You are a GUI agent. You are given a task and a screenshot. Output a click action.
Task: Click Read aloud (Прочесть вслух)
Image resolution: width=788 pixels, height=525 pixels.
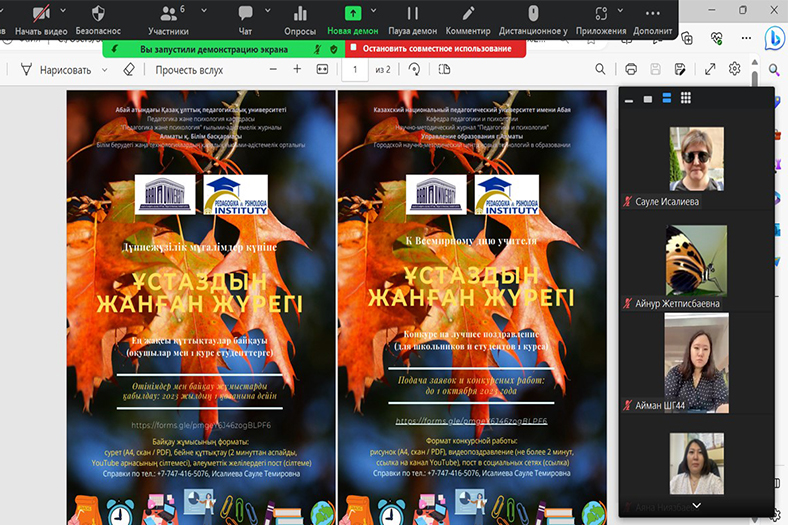click(189, 70)
